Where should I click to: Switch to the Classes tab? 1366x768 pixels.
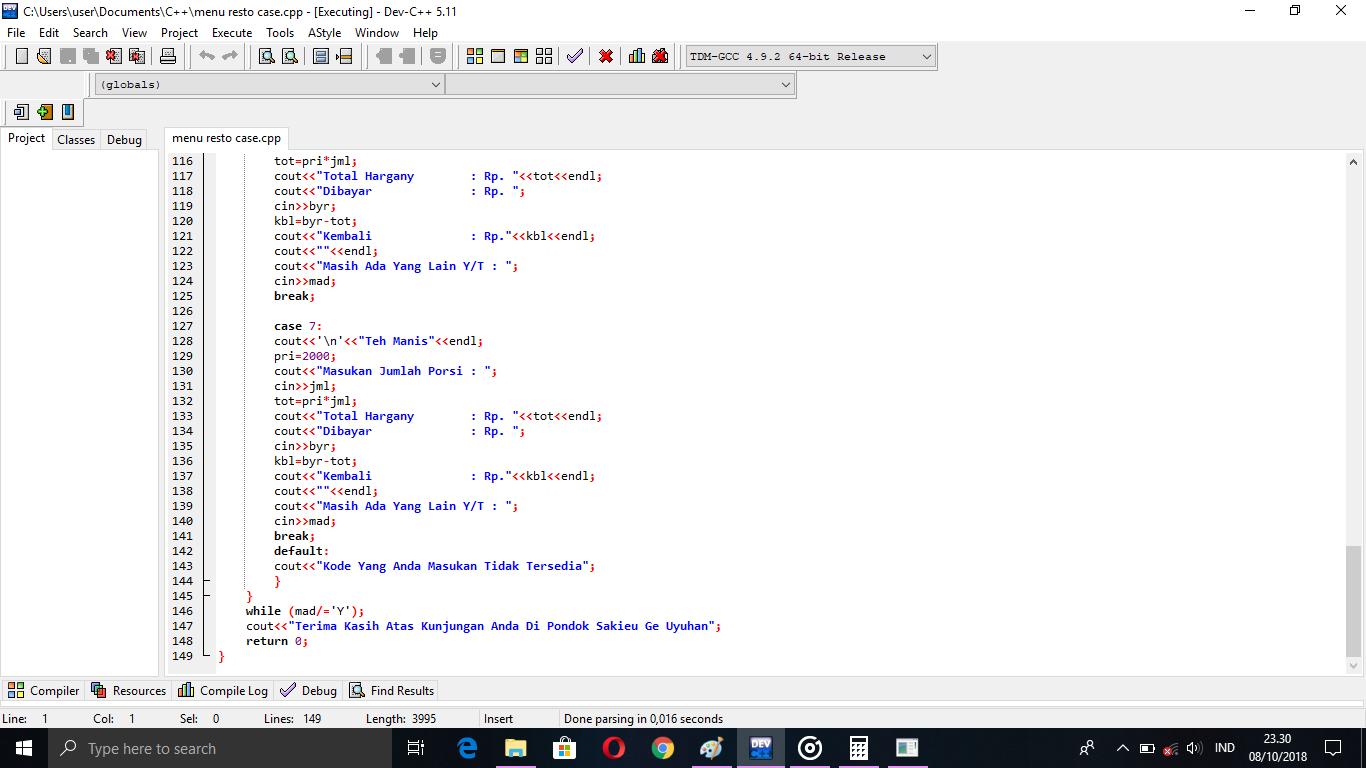click(x=75, y=139)
